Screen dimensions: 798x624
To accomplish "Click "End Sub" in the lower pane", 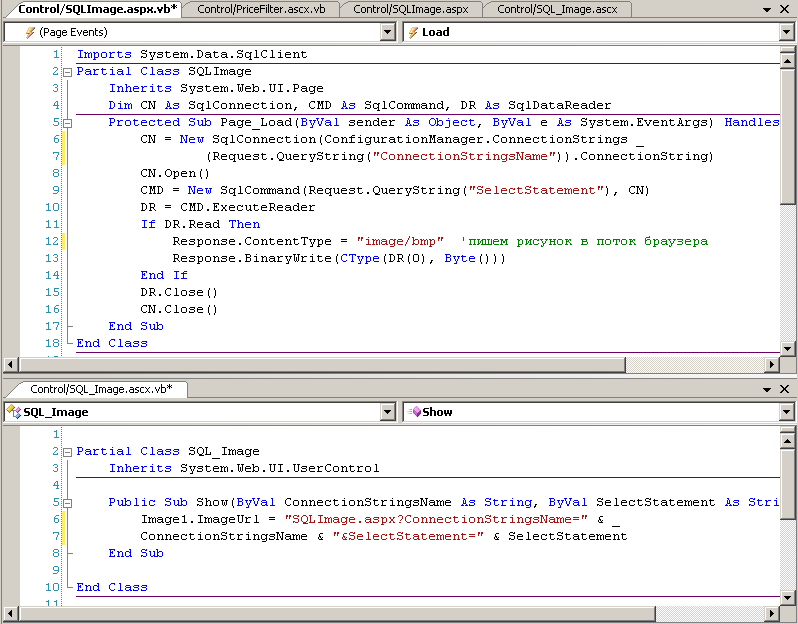I will click(x=136, y=553).
